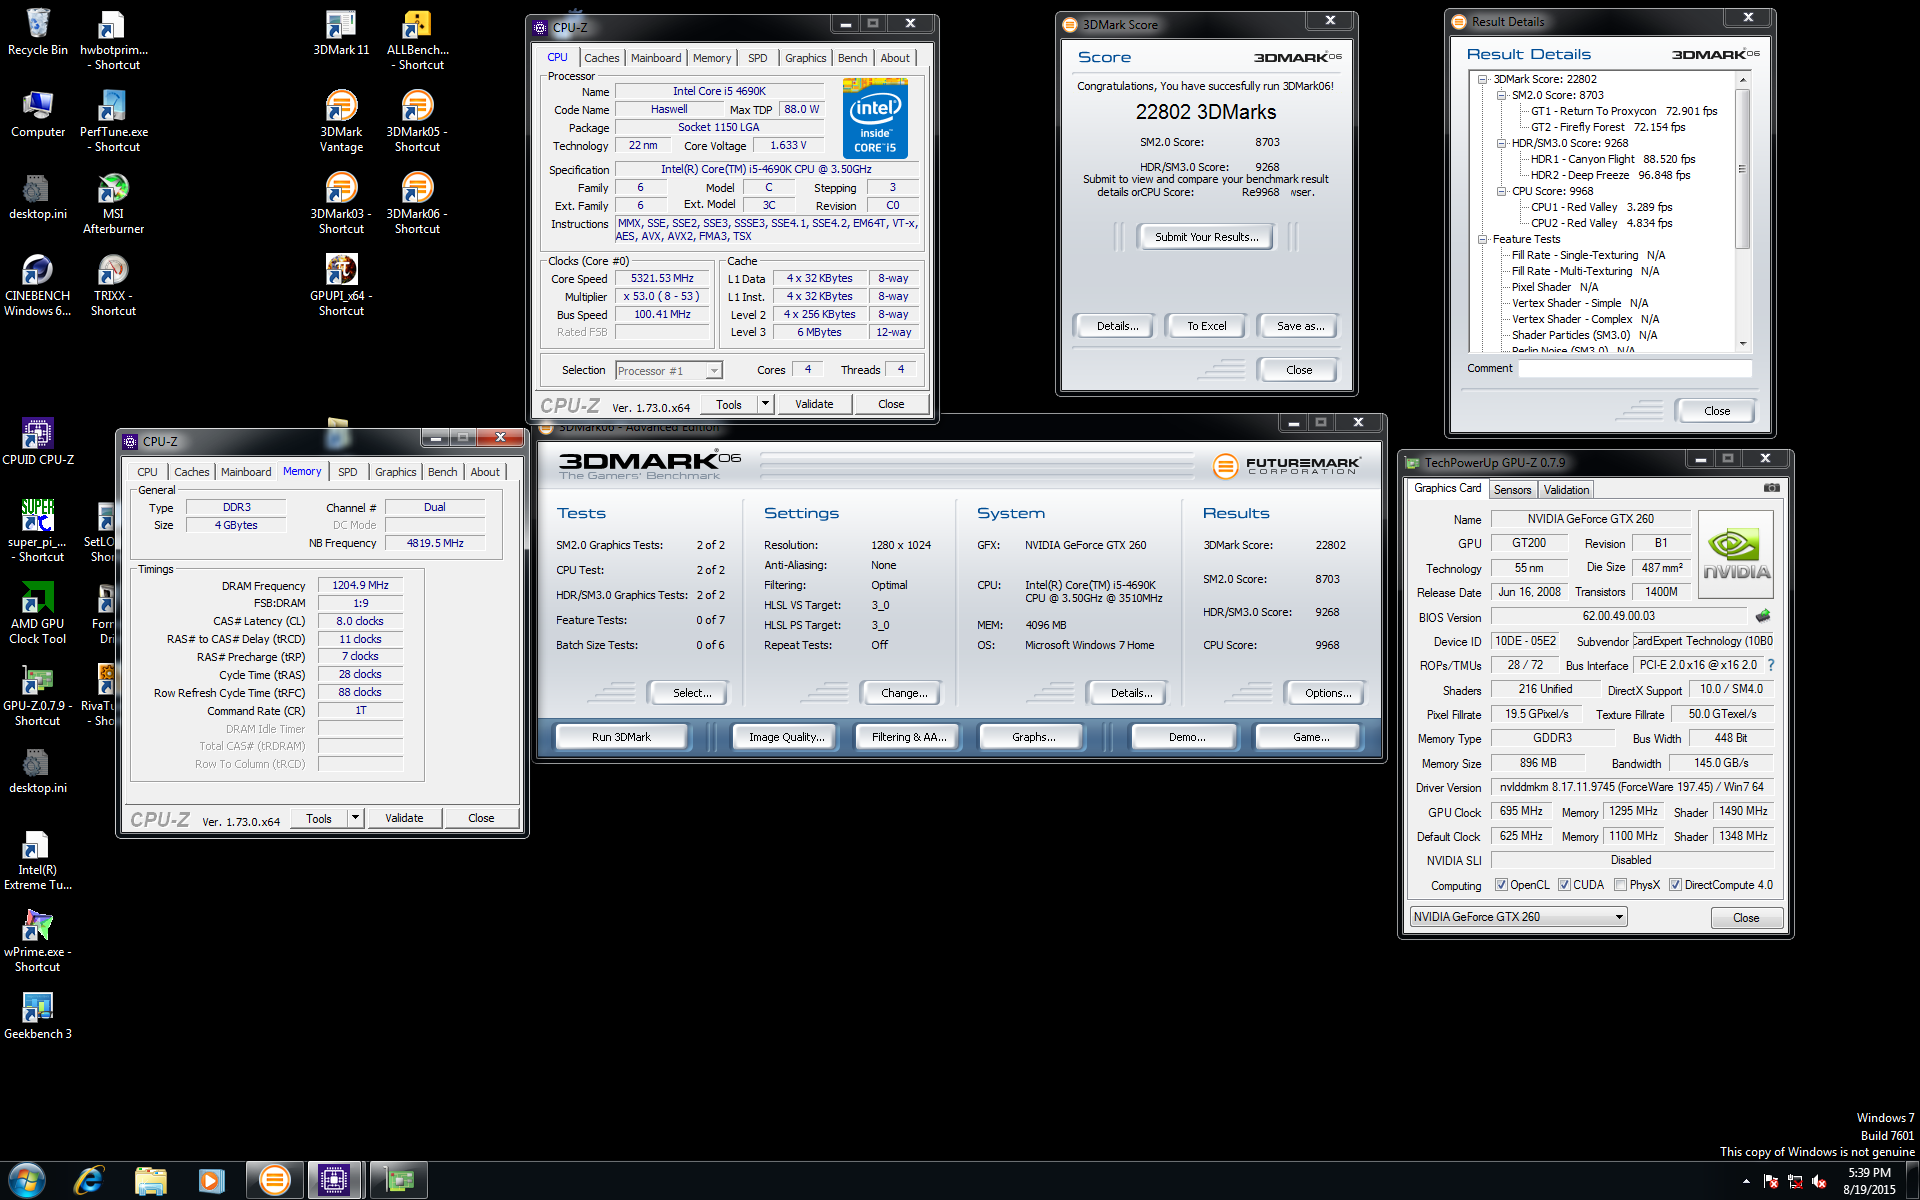Toggle the DirectCompute 4.0 checkbox
The width and height of the screenshot is (1920, 1200).
[x=1675, y=885]
